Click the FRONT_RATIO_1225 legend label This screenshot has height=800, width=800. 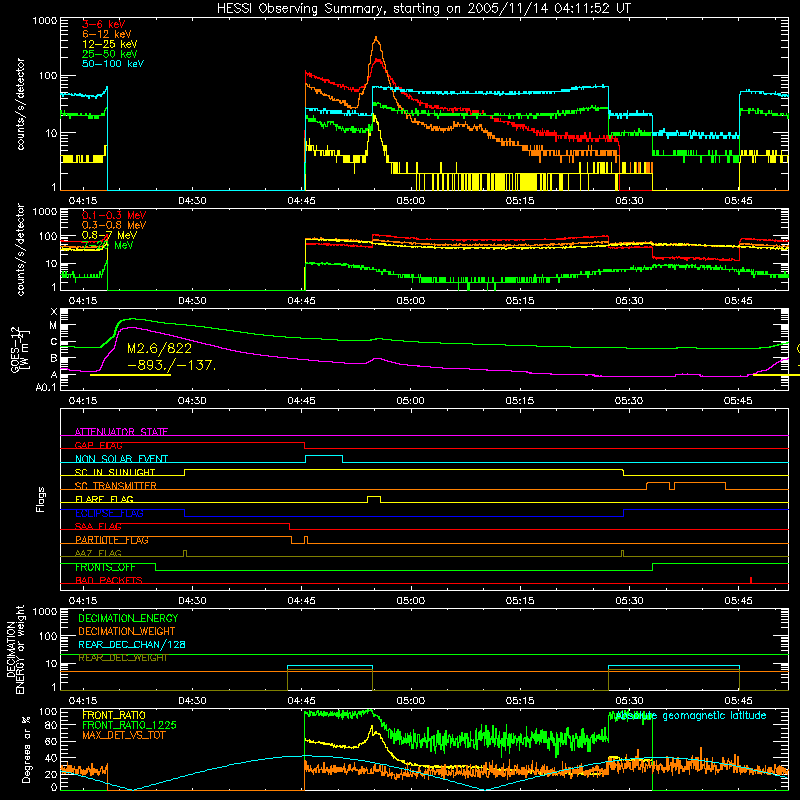(x=129, y=725)
